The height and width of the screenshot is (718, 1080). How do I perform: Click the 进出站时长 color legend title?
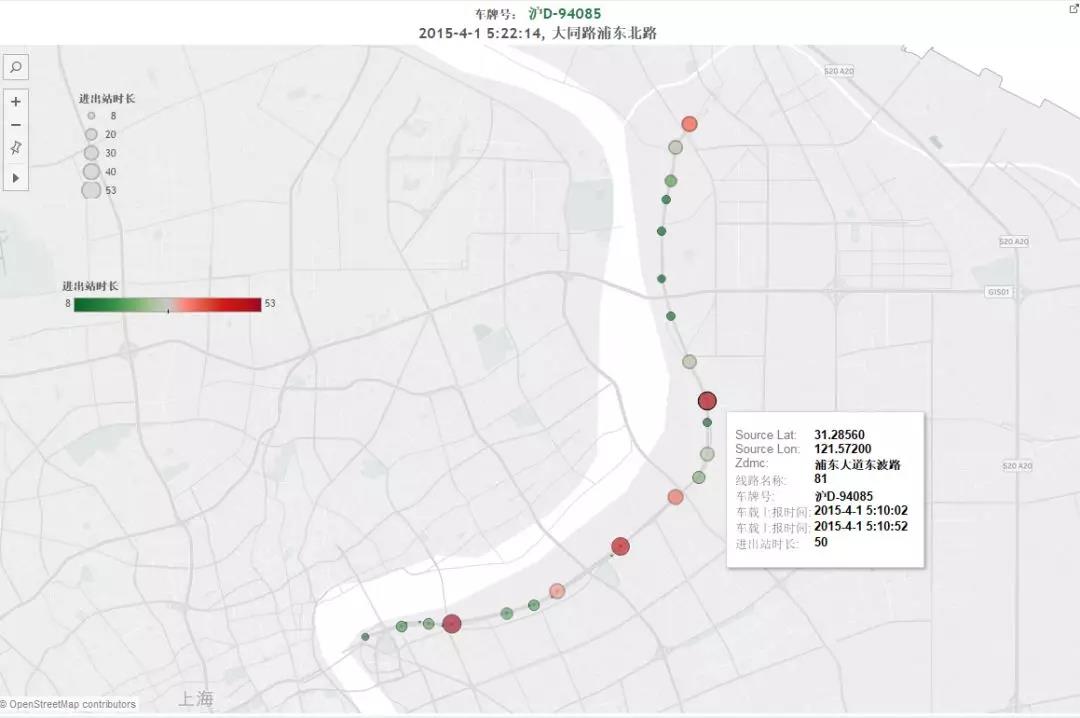(x=90, y=286)
